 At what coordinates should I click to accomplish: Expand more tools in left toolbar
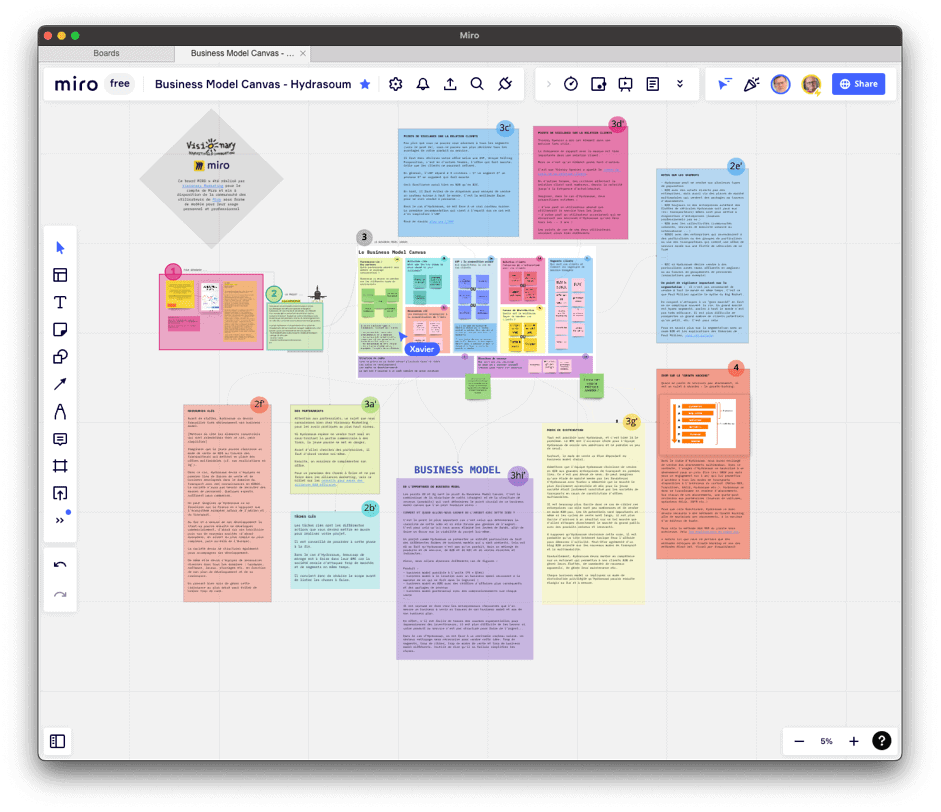click(60, 520)
